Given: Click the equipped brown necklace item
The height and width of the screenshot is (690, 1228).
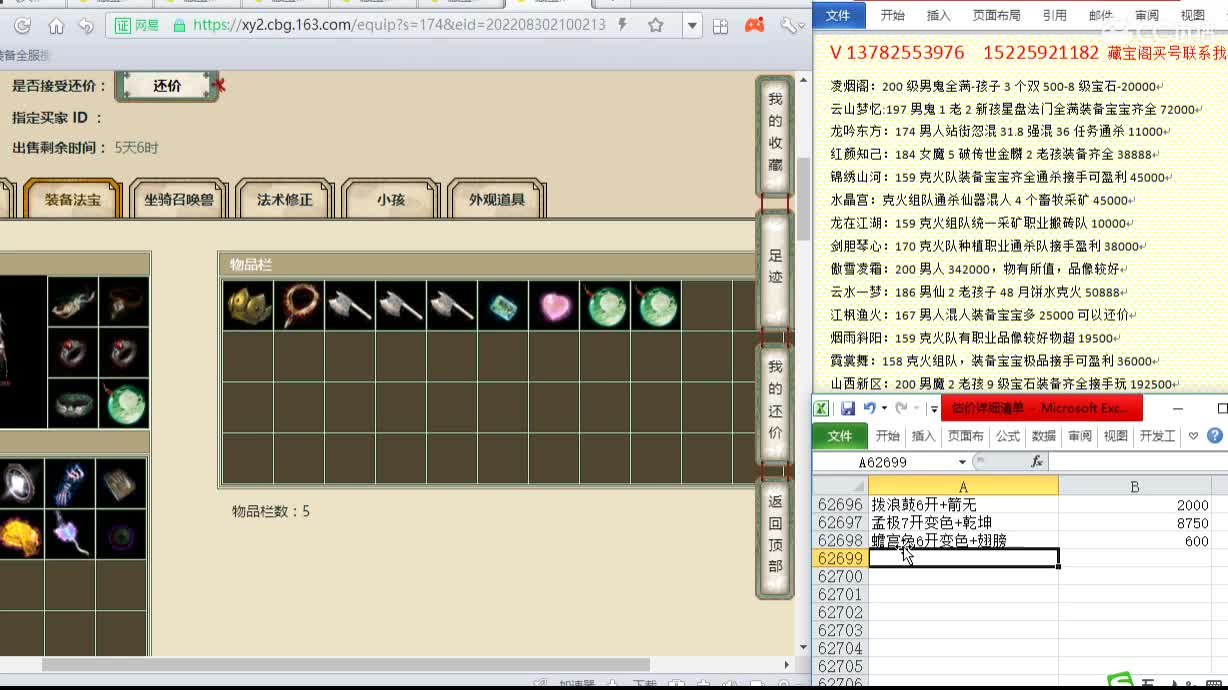Looking at the screenshot, I should point(124,301).
